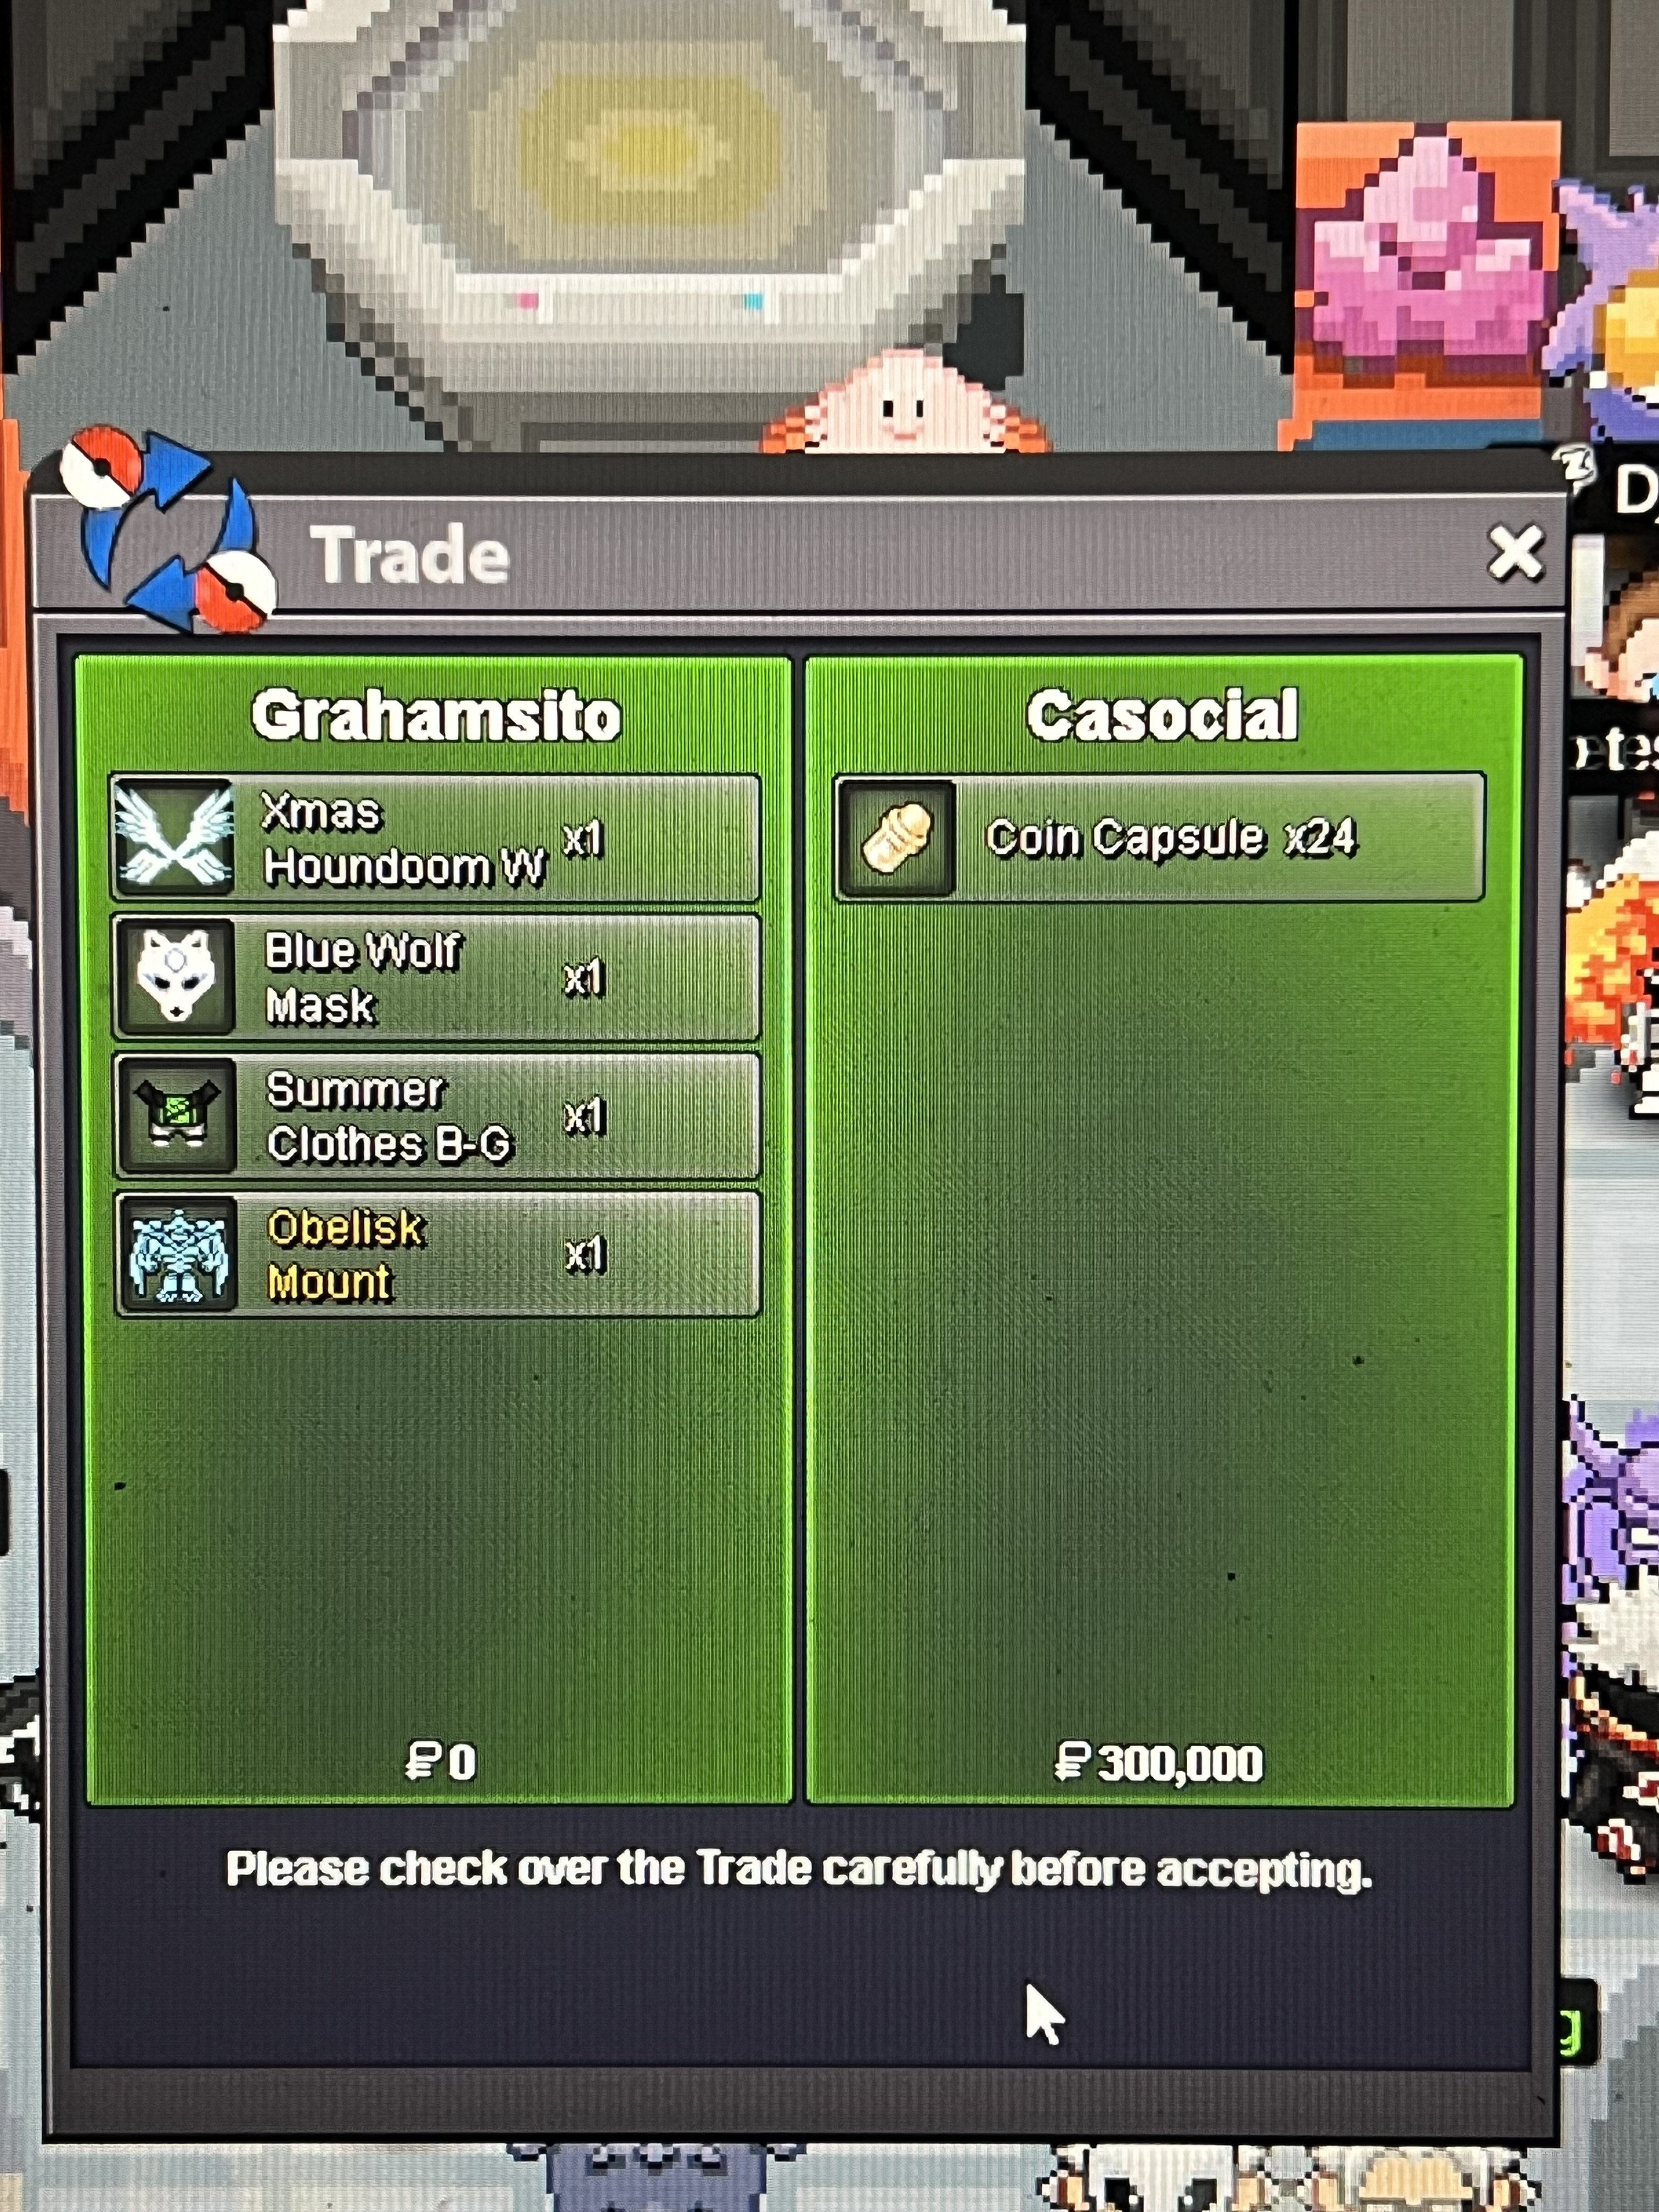Select the Blue Wolf Mask label
1659x2212 pixels.
coord(363,978)
